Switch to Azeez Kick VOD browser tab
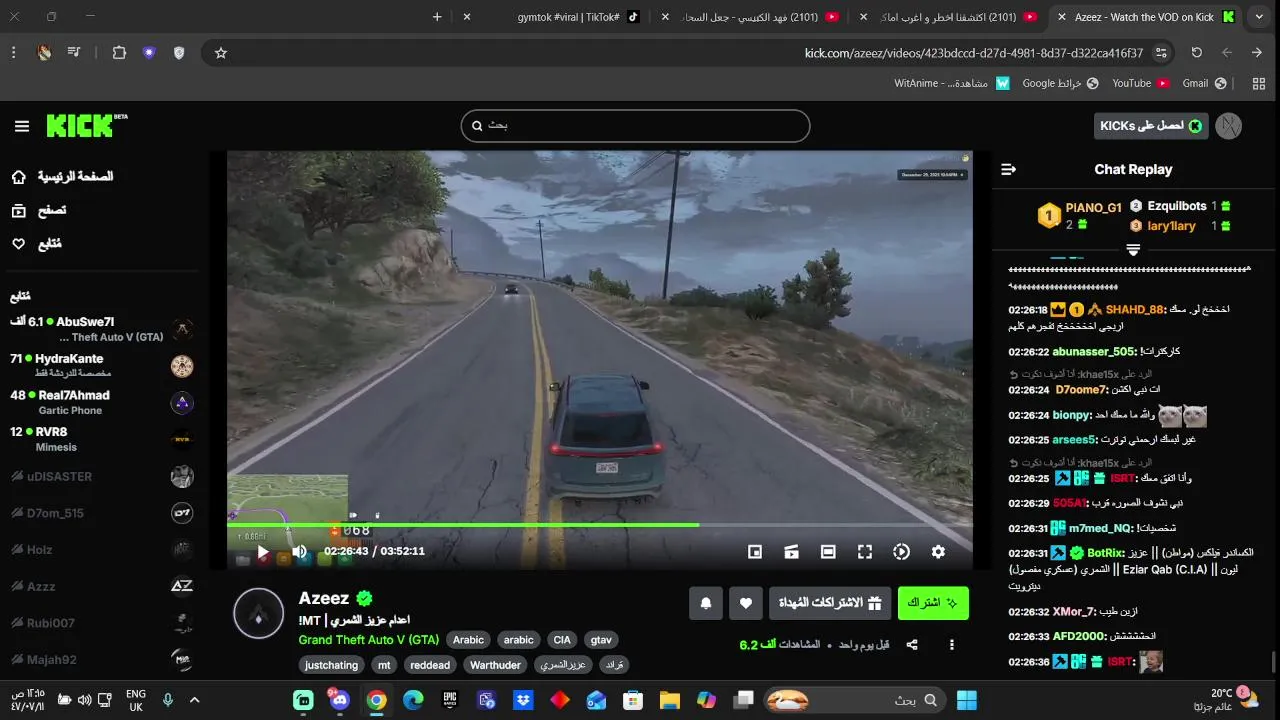The height and width of the screenshot is (720, 1280). 1145,17
